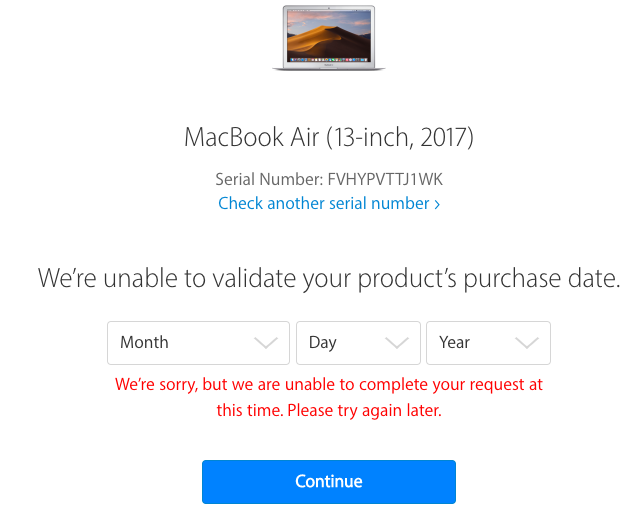Image resolution: width=644 pixels, height=518 pixels.
Task: Click the arrow after Check another serial number
Action: click(x=437, y=204)
